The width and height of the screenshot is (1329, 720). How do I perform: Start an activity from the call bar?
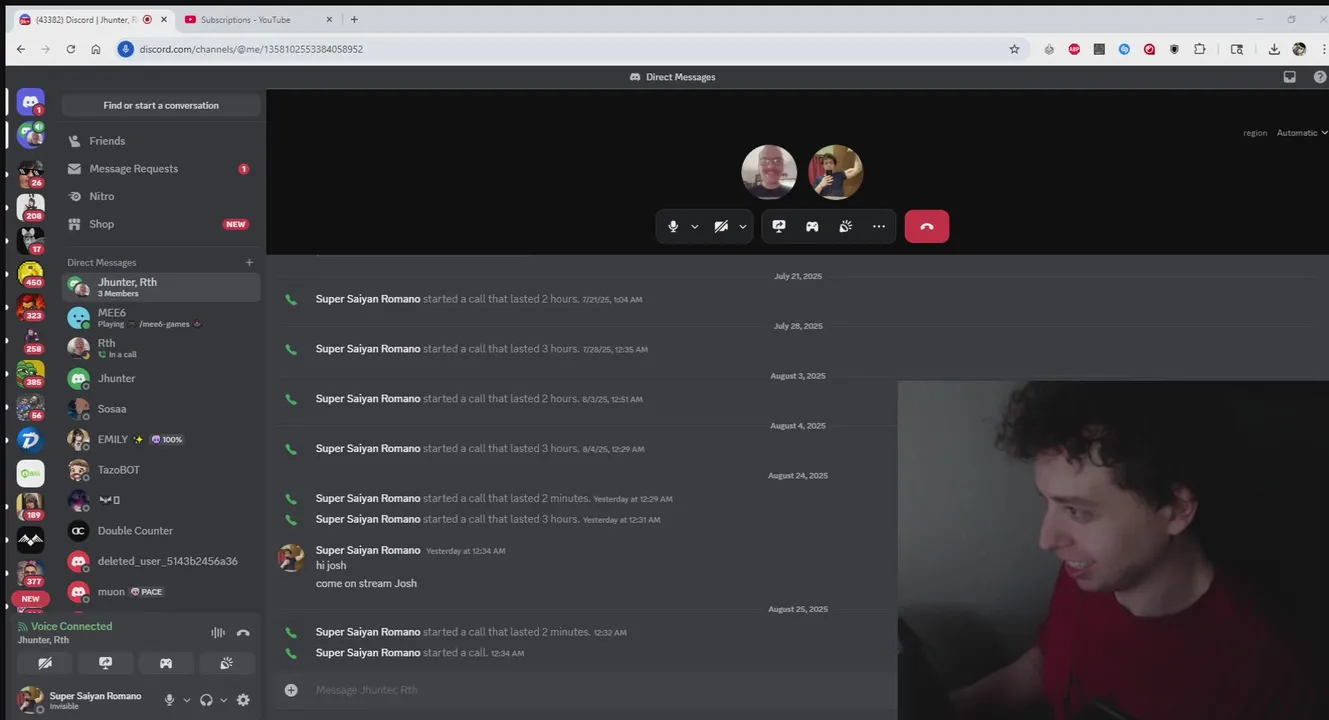pyautogui.click(x=812, y=227)
